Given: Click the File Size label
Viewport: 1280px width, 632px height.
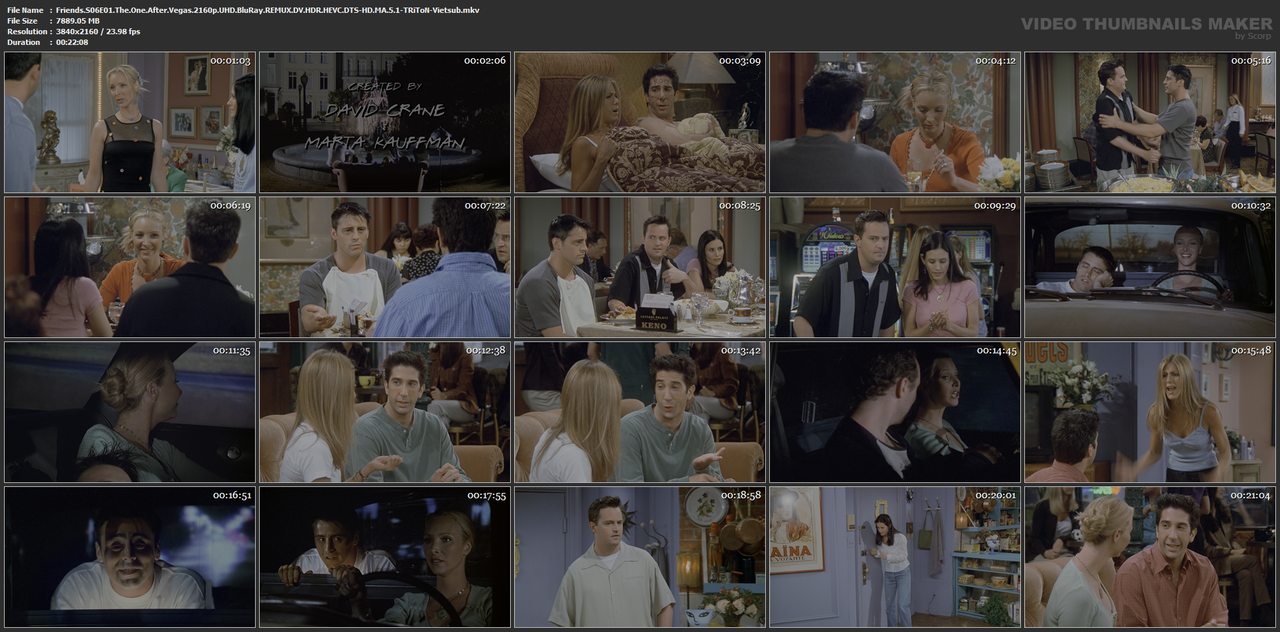Looking at the screenshot, I should 22,21.
